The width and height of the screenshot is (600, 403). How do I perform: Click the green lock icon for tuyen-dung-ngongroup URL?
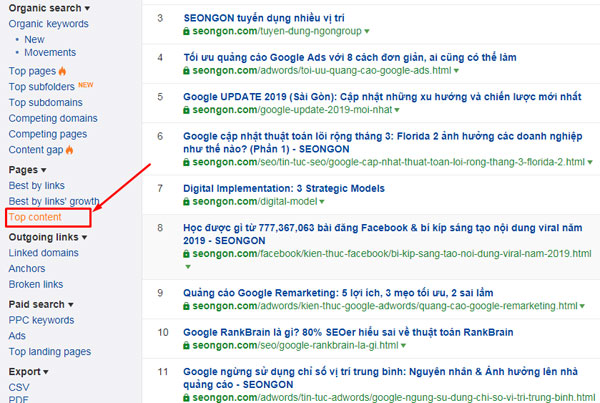(186, 31)
